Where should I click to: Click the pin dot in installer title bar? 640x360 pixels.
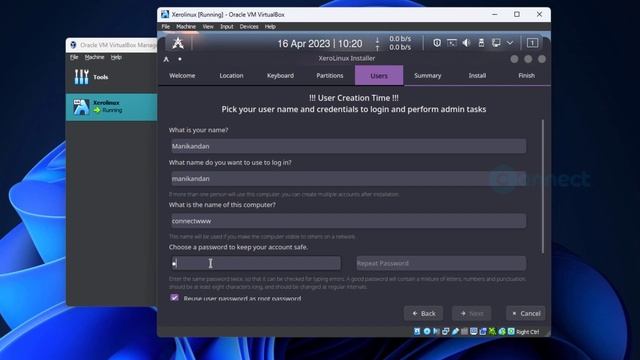tap(180, 59)
